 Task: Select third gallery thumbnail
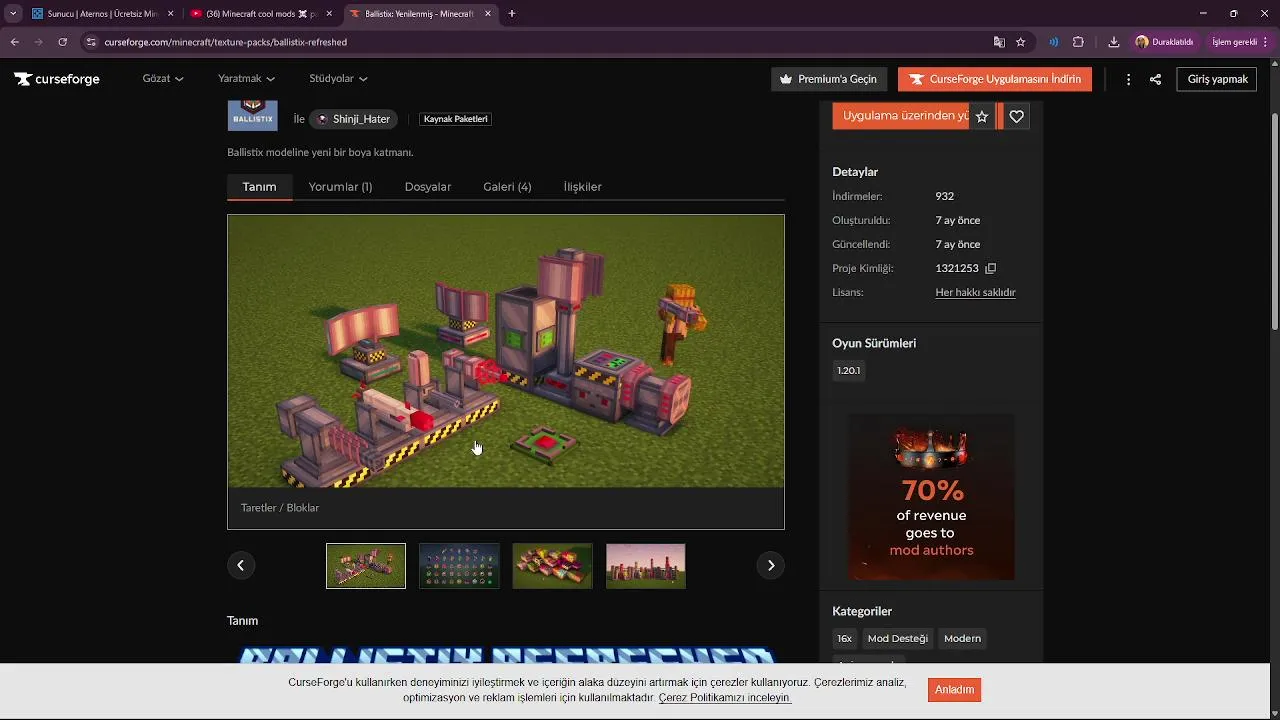tap(553, 566)
